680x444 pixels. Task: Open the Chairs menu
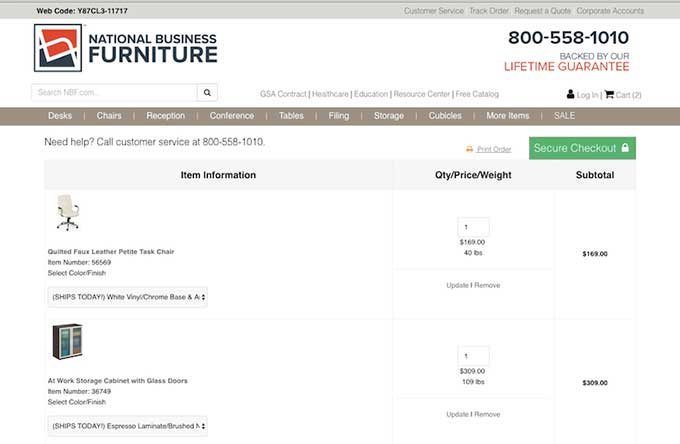109,116
